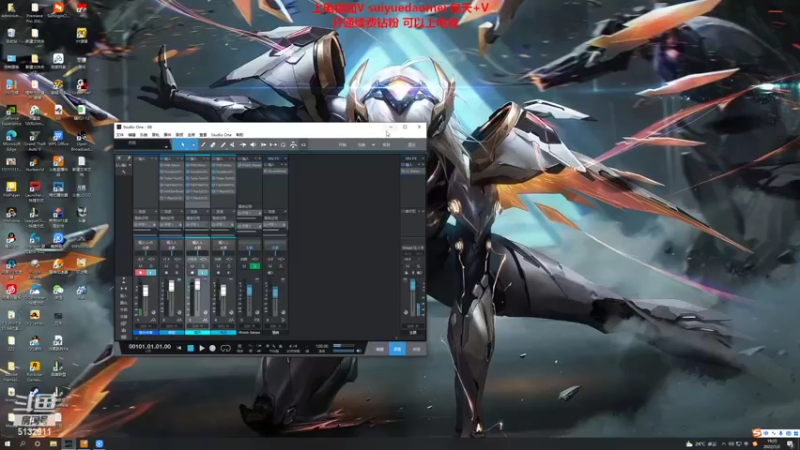Open PotPlayer desktop shortcut
The width and height of the screenshot is (800, 450).
(11, 190)
